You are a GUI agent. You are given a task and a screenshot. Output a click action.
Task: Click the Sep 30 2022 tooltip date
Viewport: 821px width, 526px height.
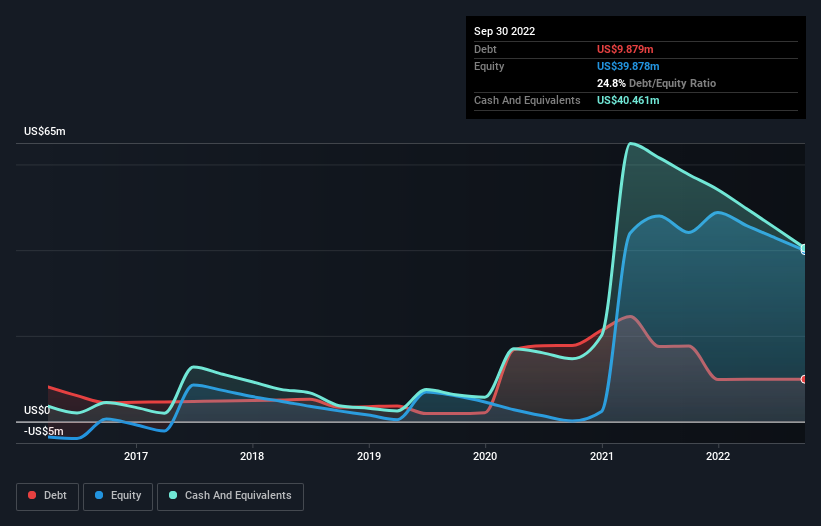(504, 31)
